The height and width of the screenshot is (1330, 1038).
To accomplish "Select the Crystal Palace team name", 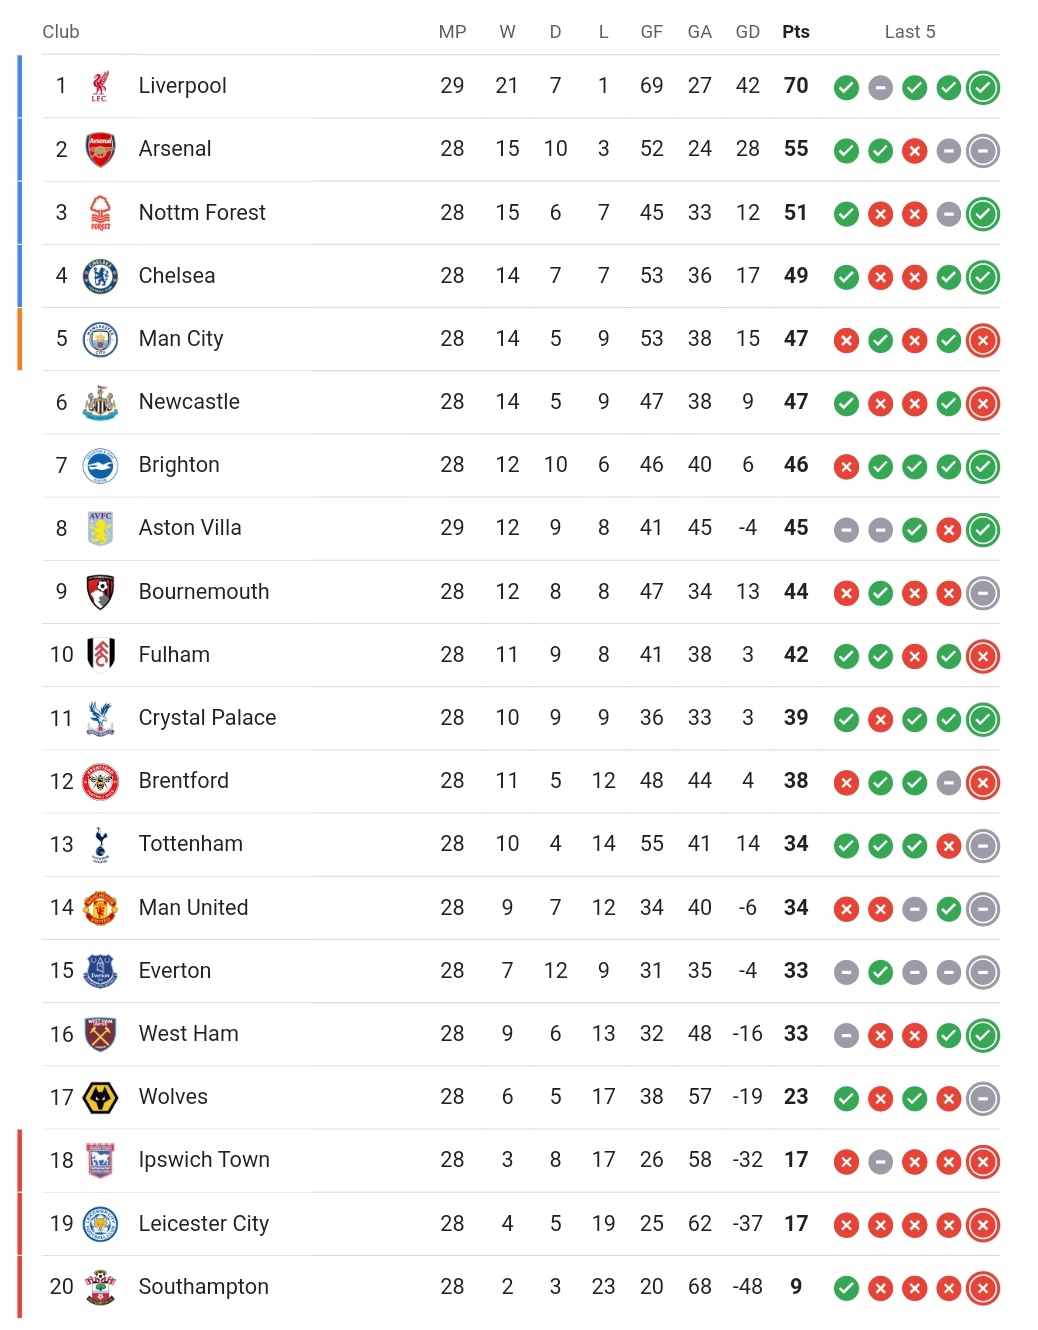I will (207, 718).
